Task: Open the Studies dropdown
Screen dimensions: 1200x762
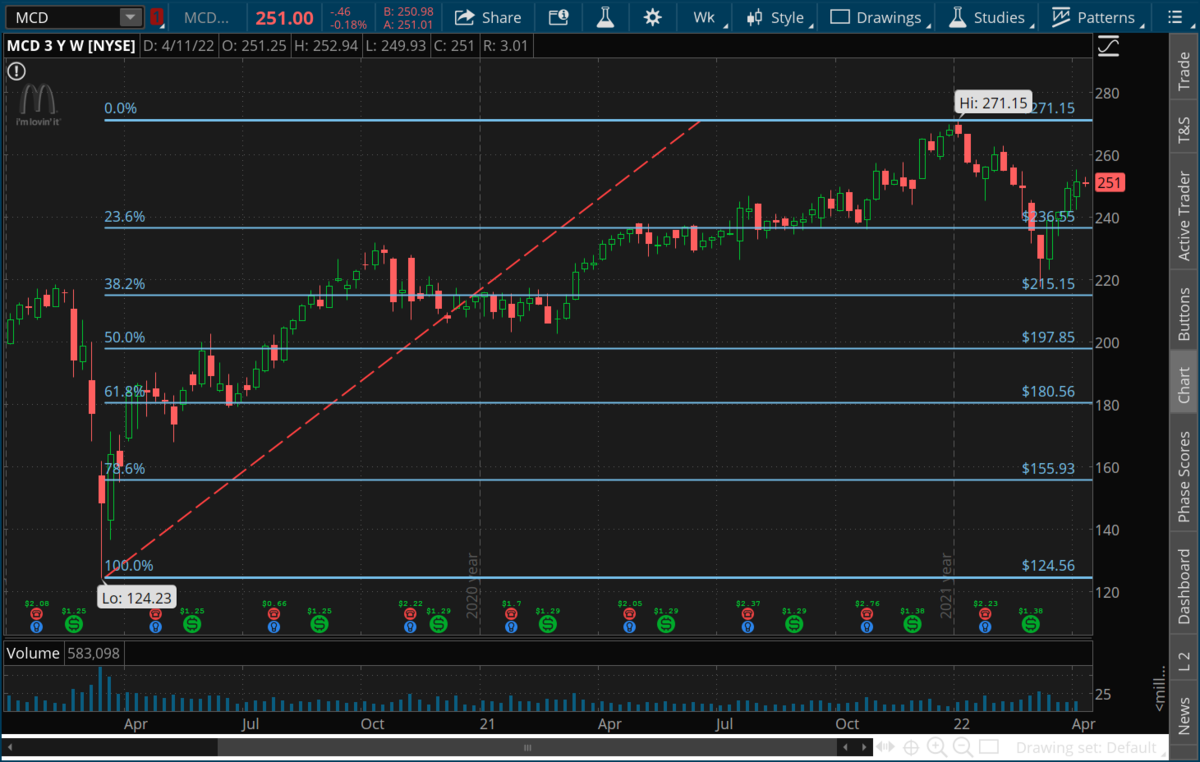Action: point(988,17)
